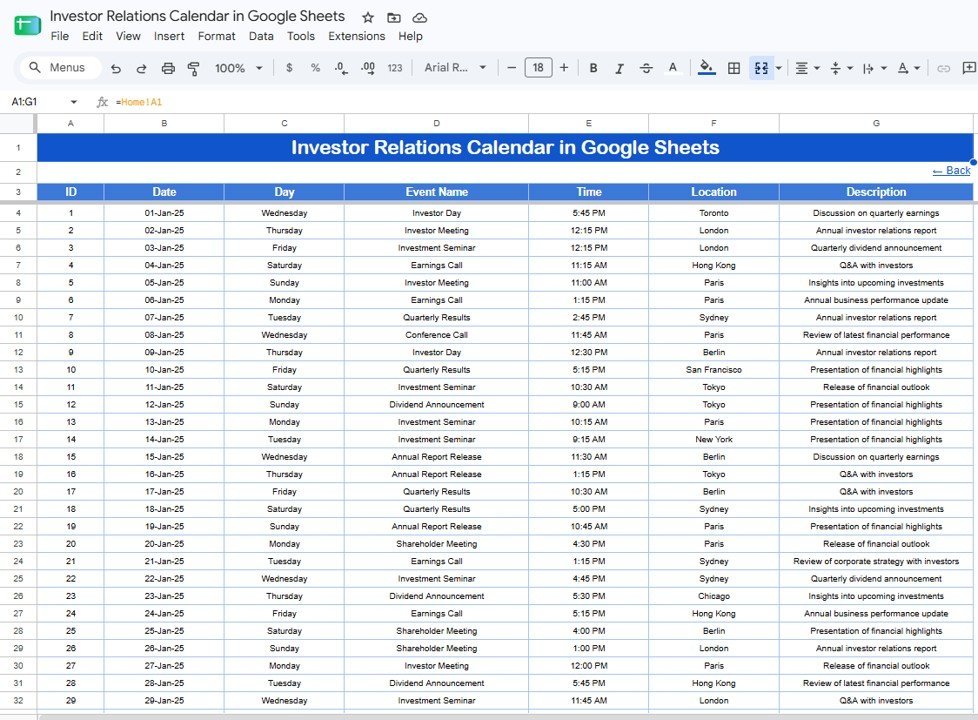Click the Conference Call cell
Image resolution: width=978 pixels, height=720 pixels.
click(436, 335)
